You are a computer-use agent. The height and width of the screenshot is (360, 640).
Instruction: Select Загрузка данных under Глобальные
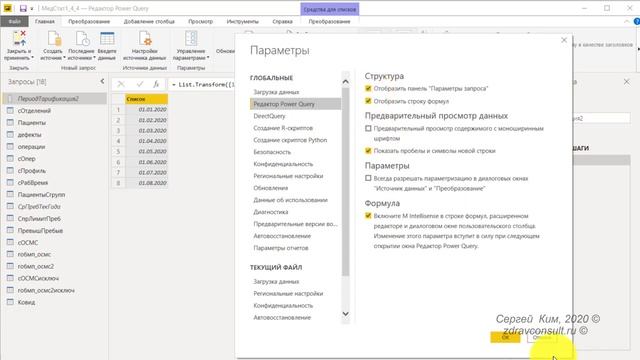click(x=276, y=92)
